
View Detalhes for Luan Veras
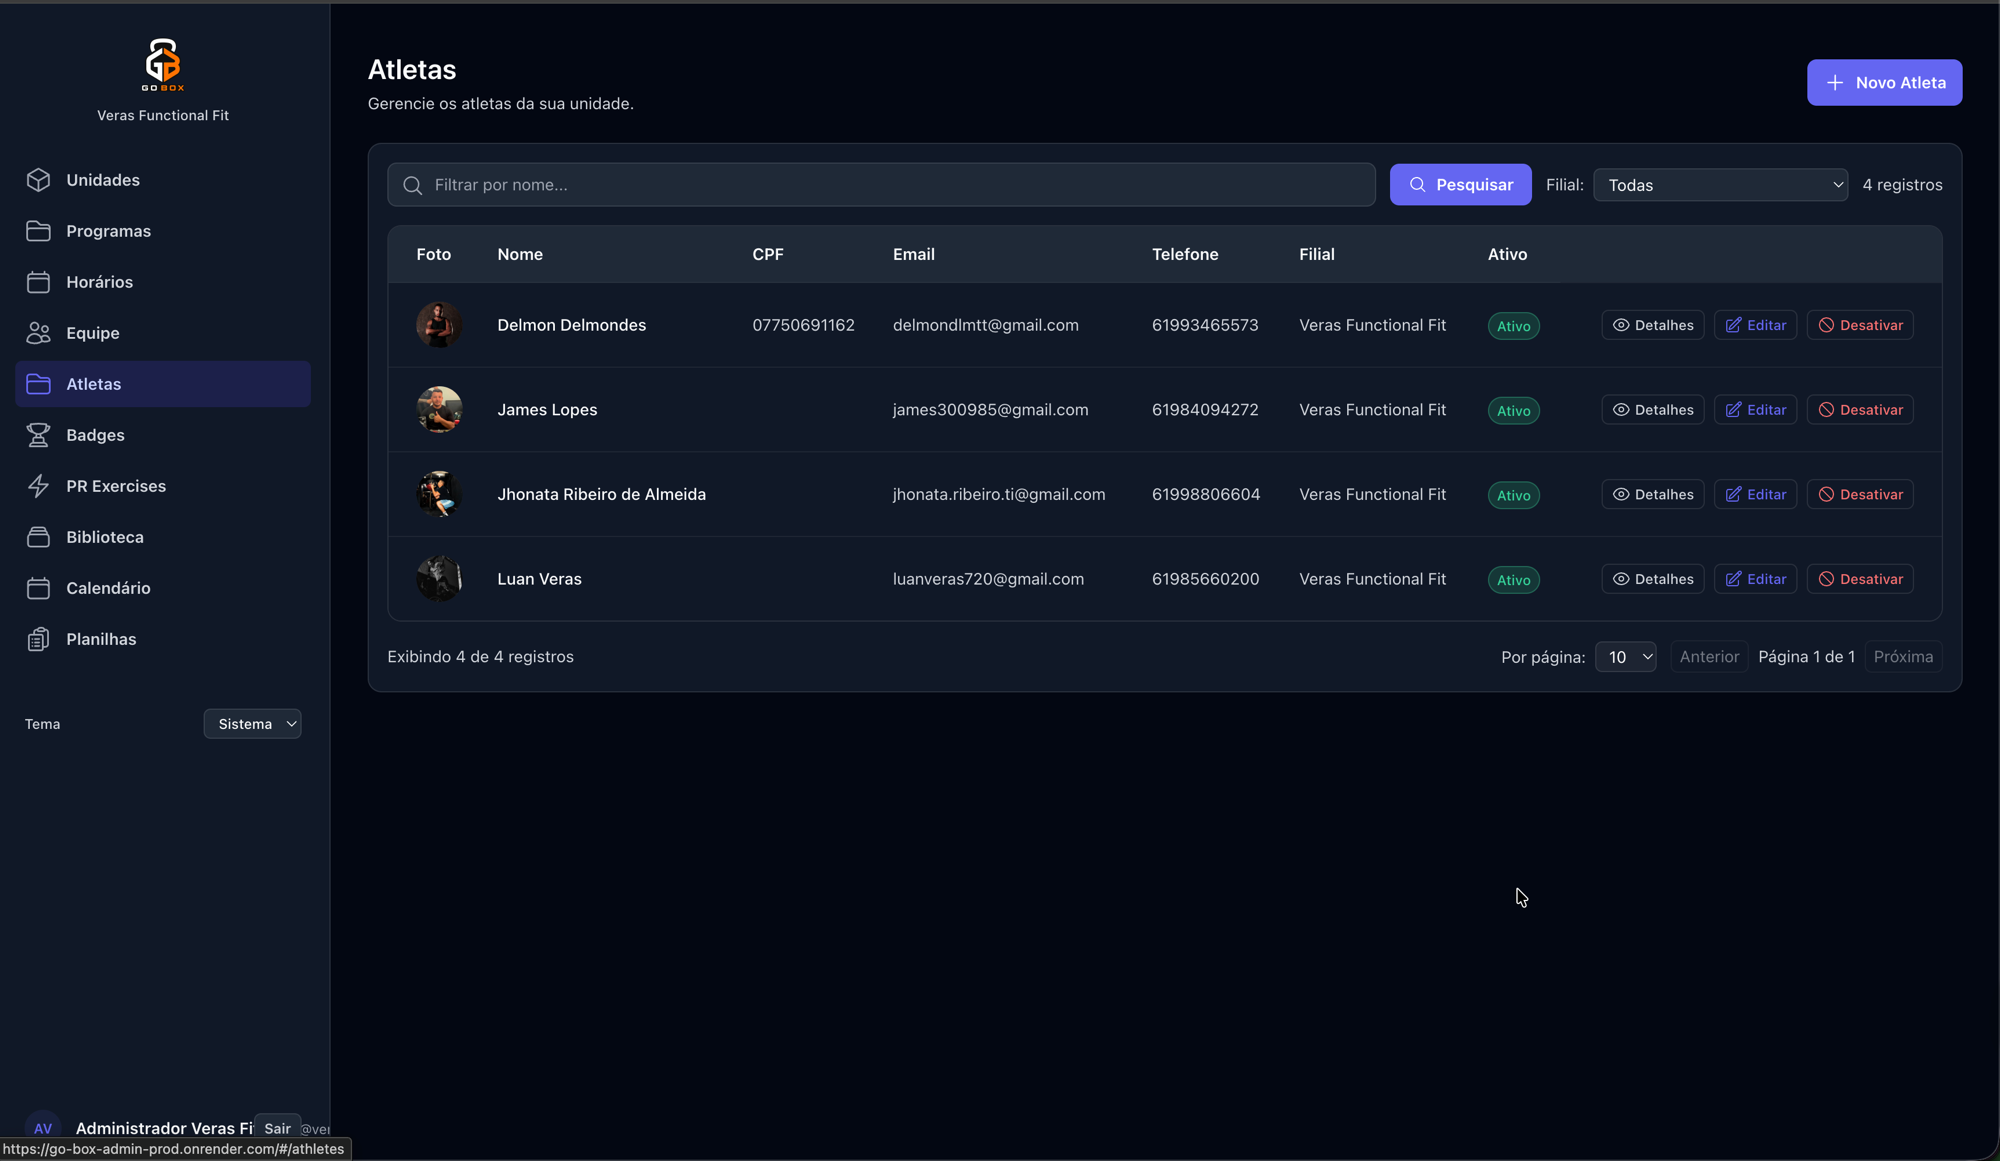pos(1652,579)
